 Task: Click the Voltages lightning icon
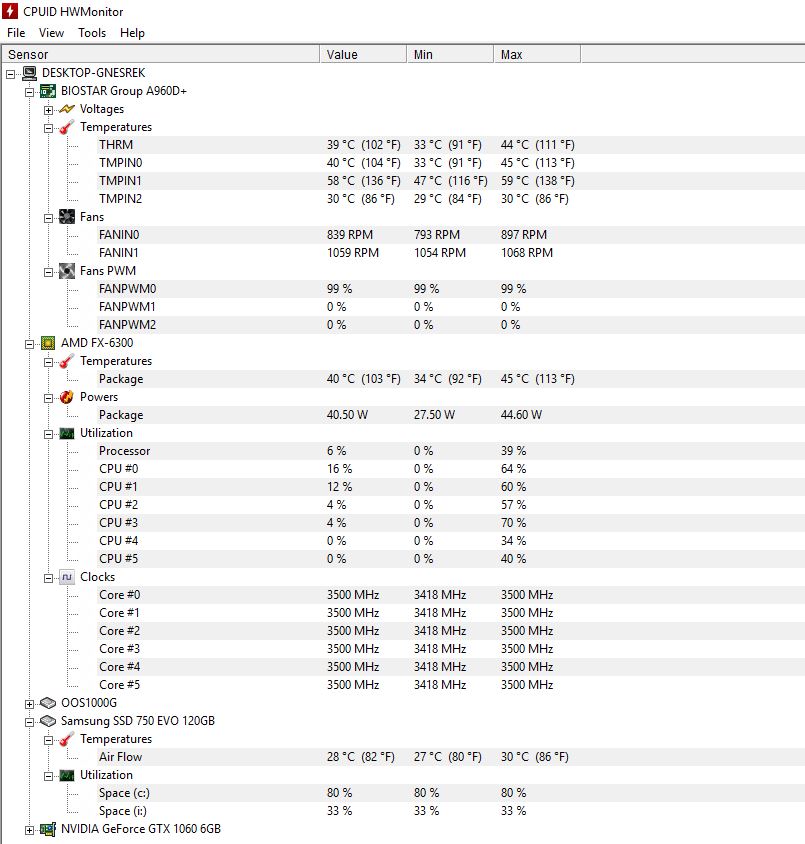pyautogui.click(x=67, y=109)
